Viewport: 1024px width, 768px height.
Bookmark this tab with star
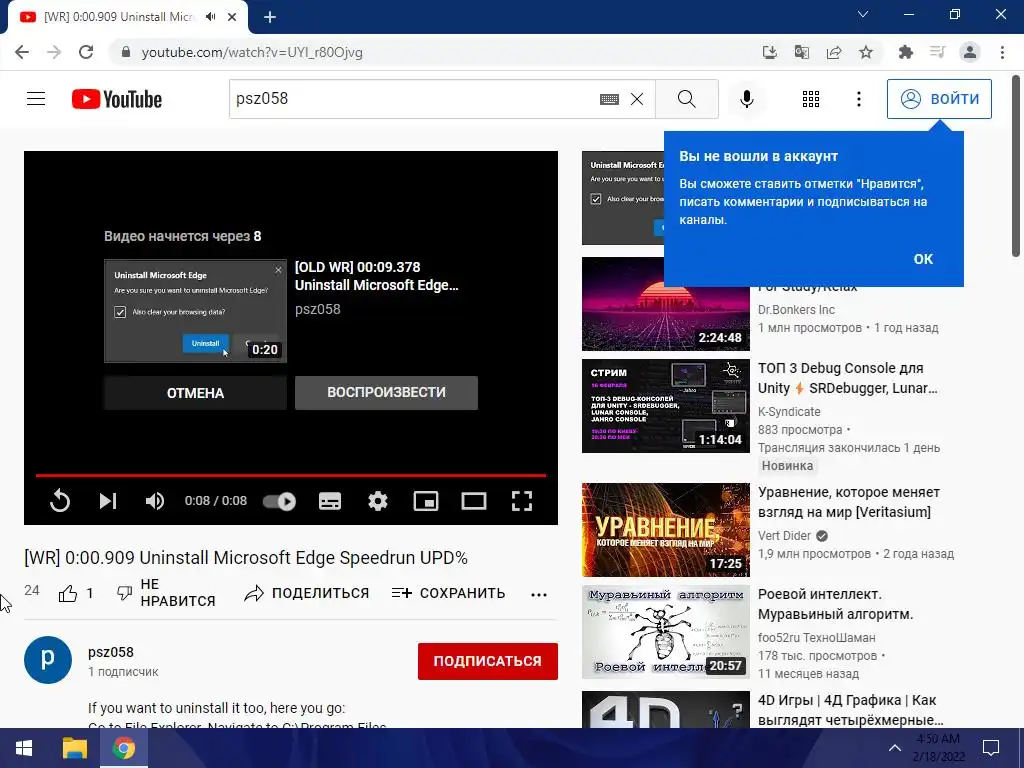866,52
